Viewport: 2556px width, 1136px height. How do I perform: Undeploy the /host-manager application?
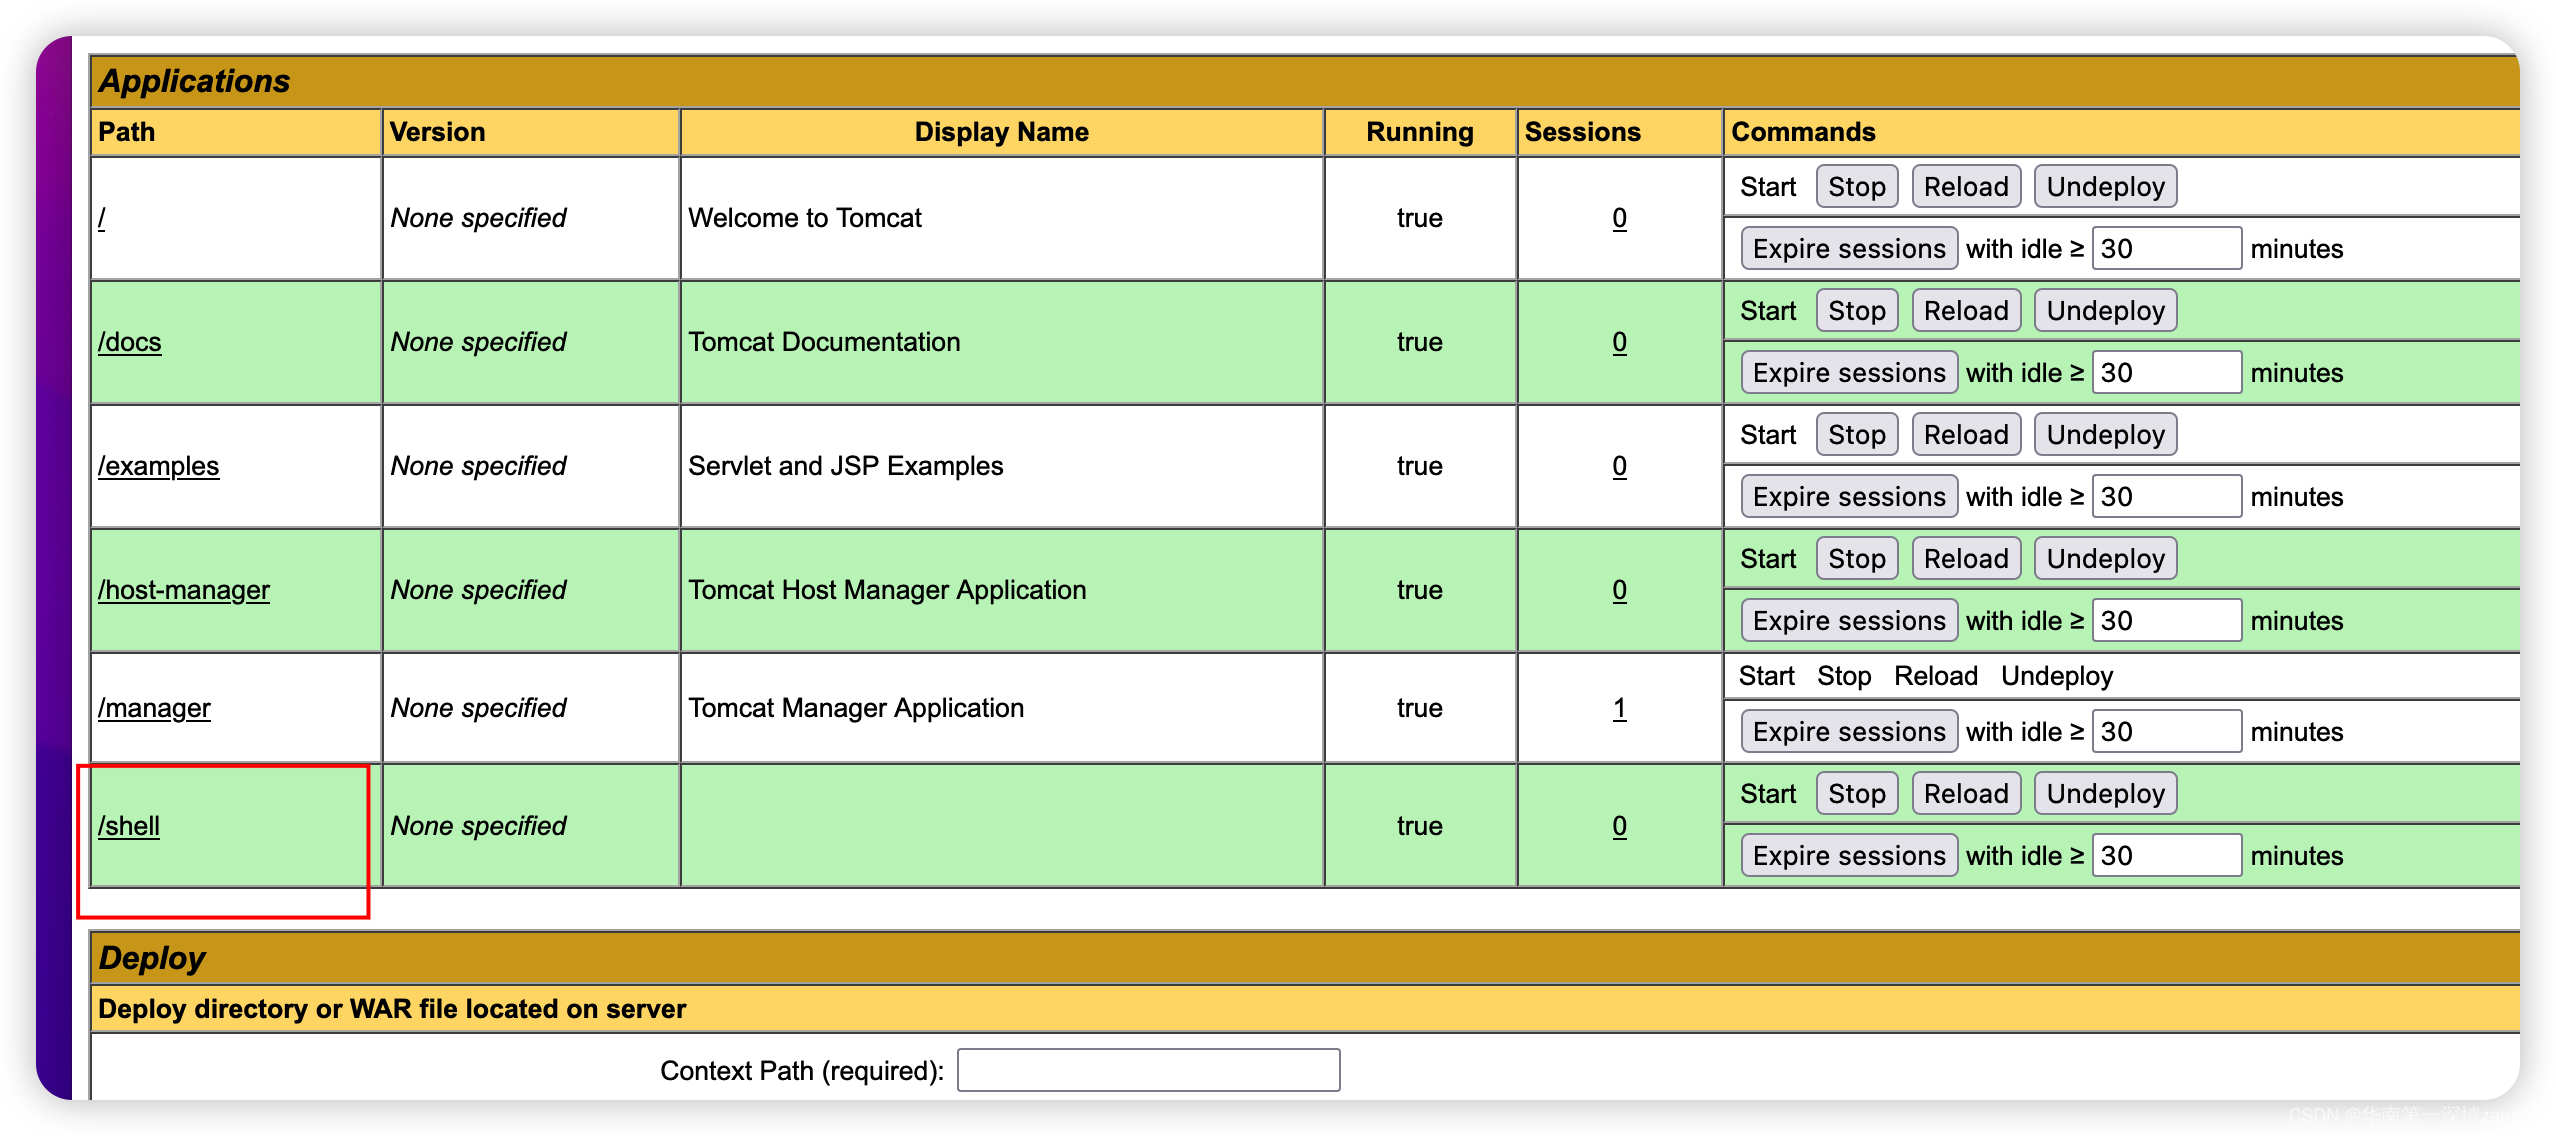2105,559
